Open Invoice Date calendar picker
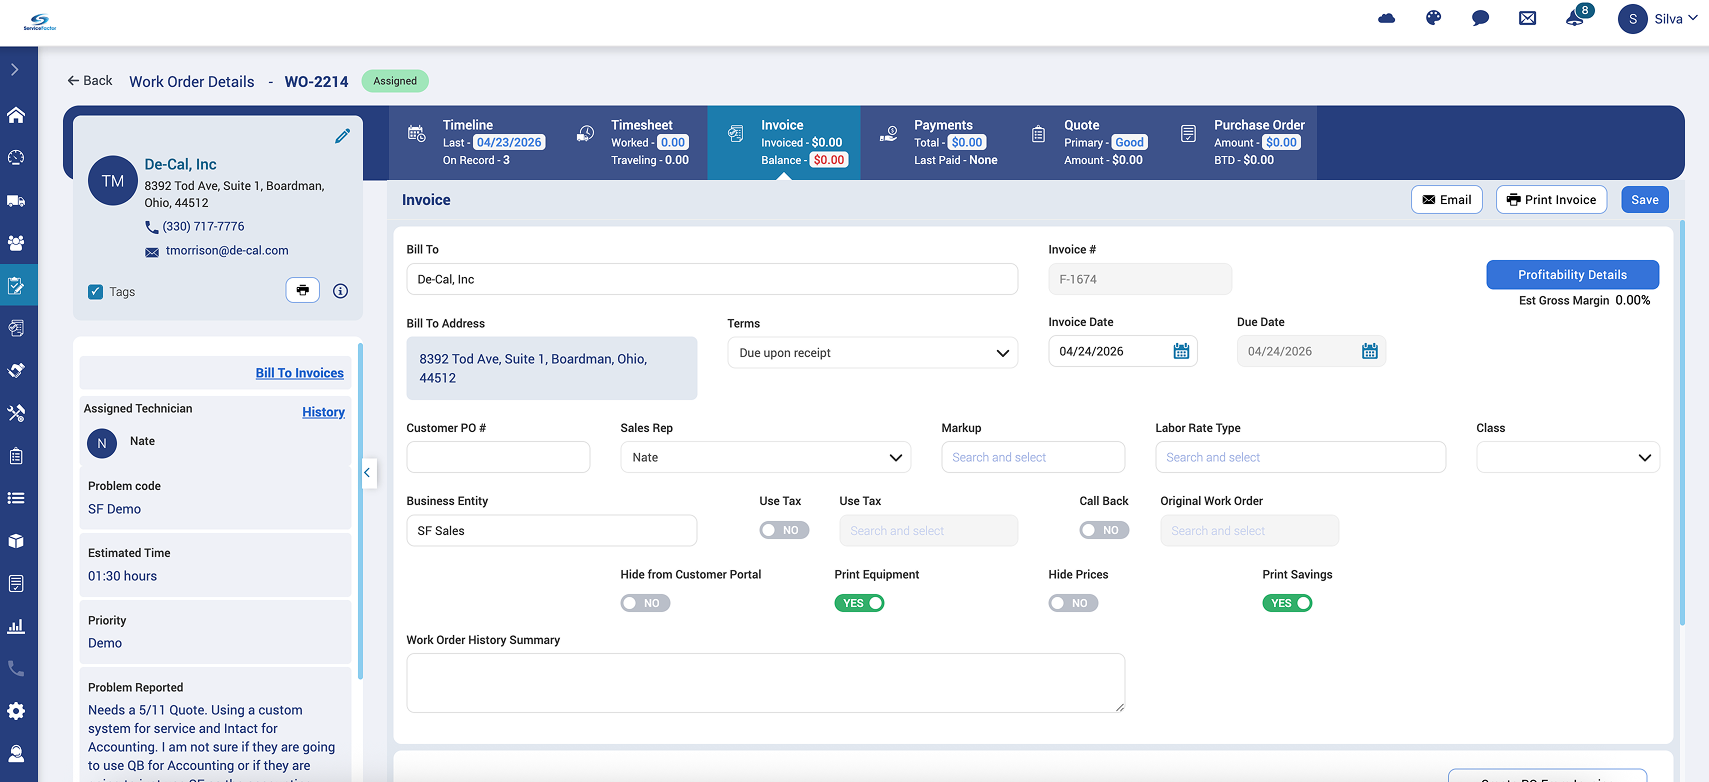Viewport: 1709px width, 782px height. tap(1181, 351)
